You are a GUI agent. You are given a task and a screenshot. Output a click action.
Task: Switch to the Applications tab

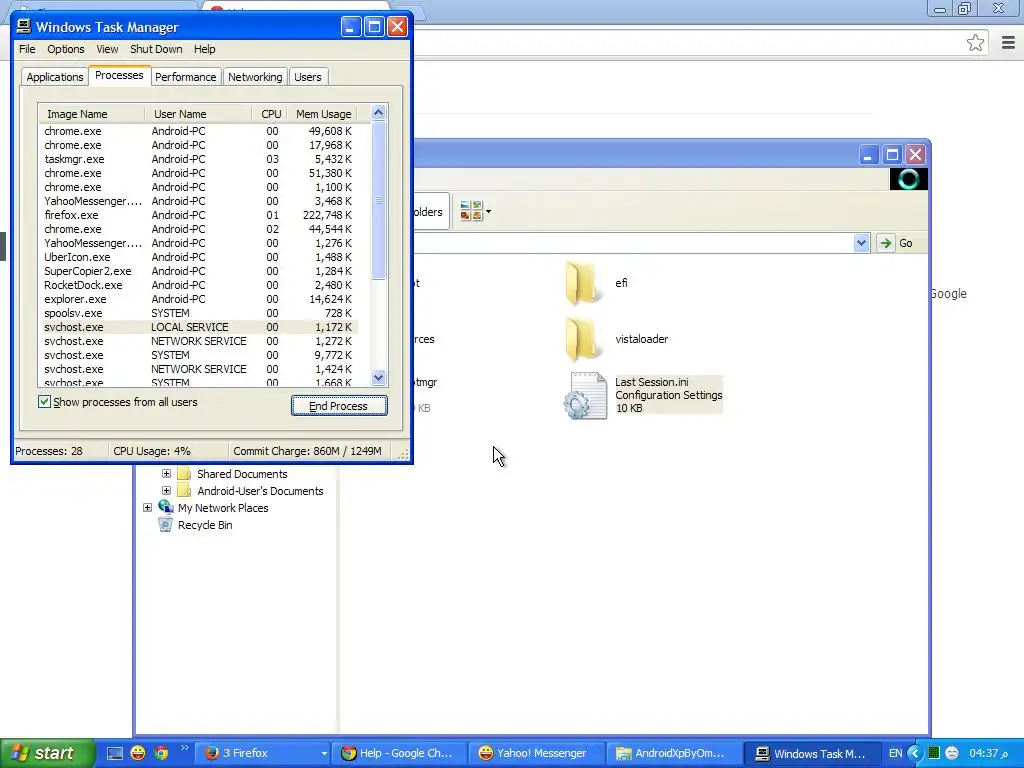pyautogui.click(x=55, y=77)
